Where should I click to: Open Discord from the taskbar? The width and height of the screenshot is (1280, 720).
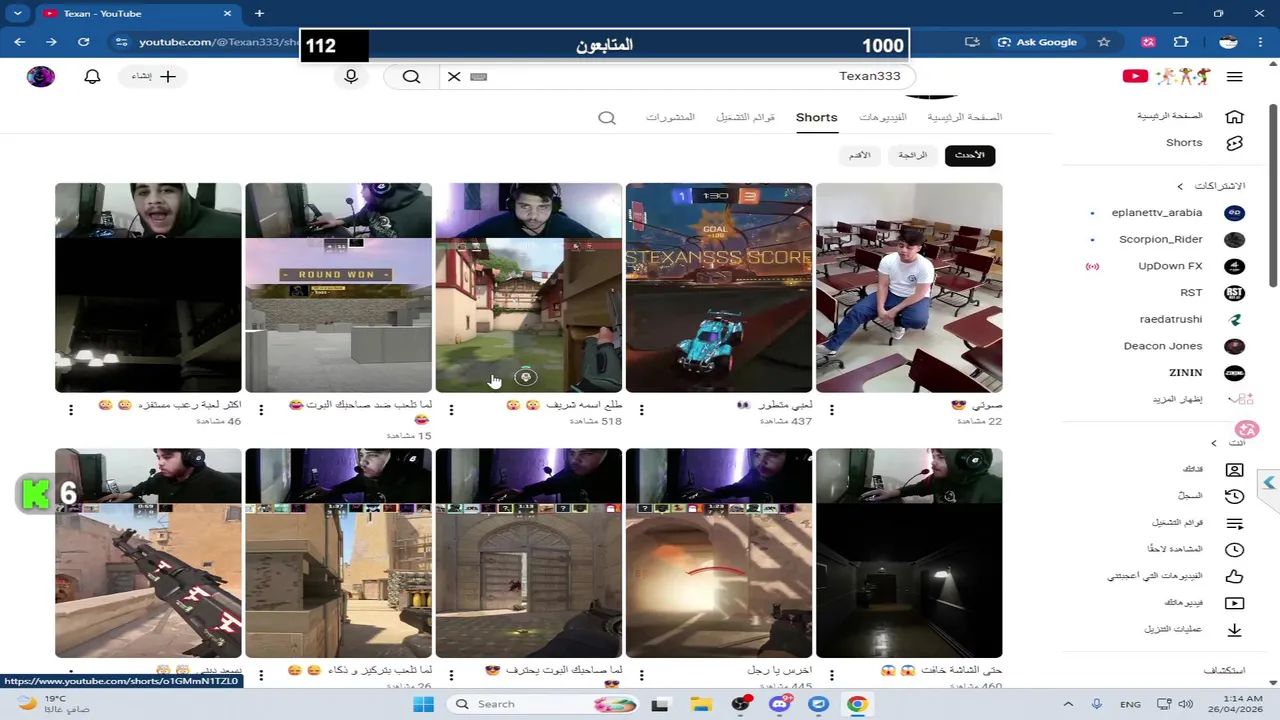779,704
